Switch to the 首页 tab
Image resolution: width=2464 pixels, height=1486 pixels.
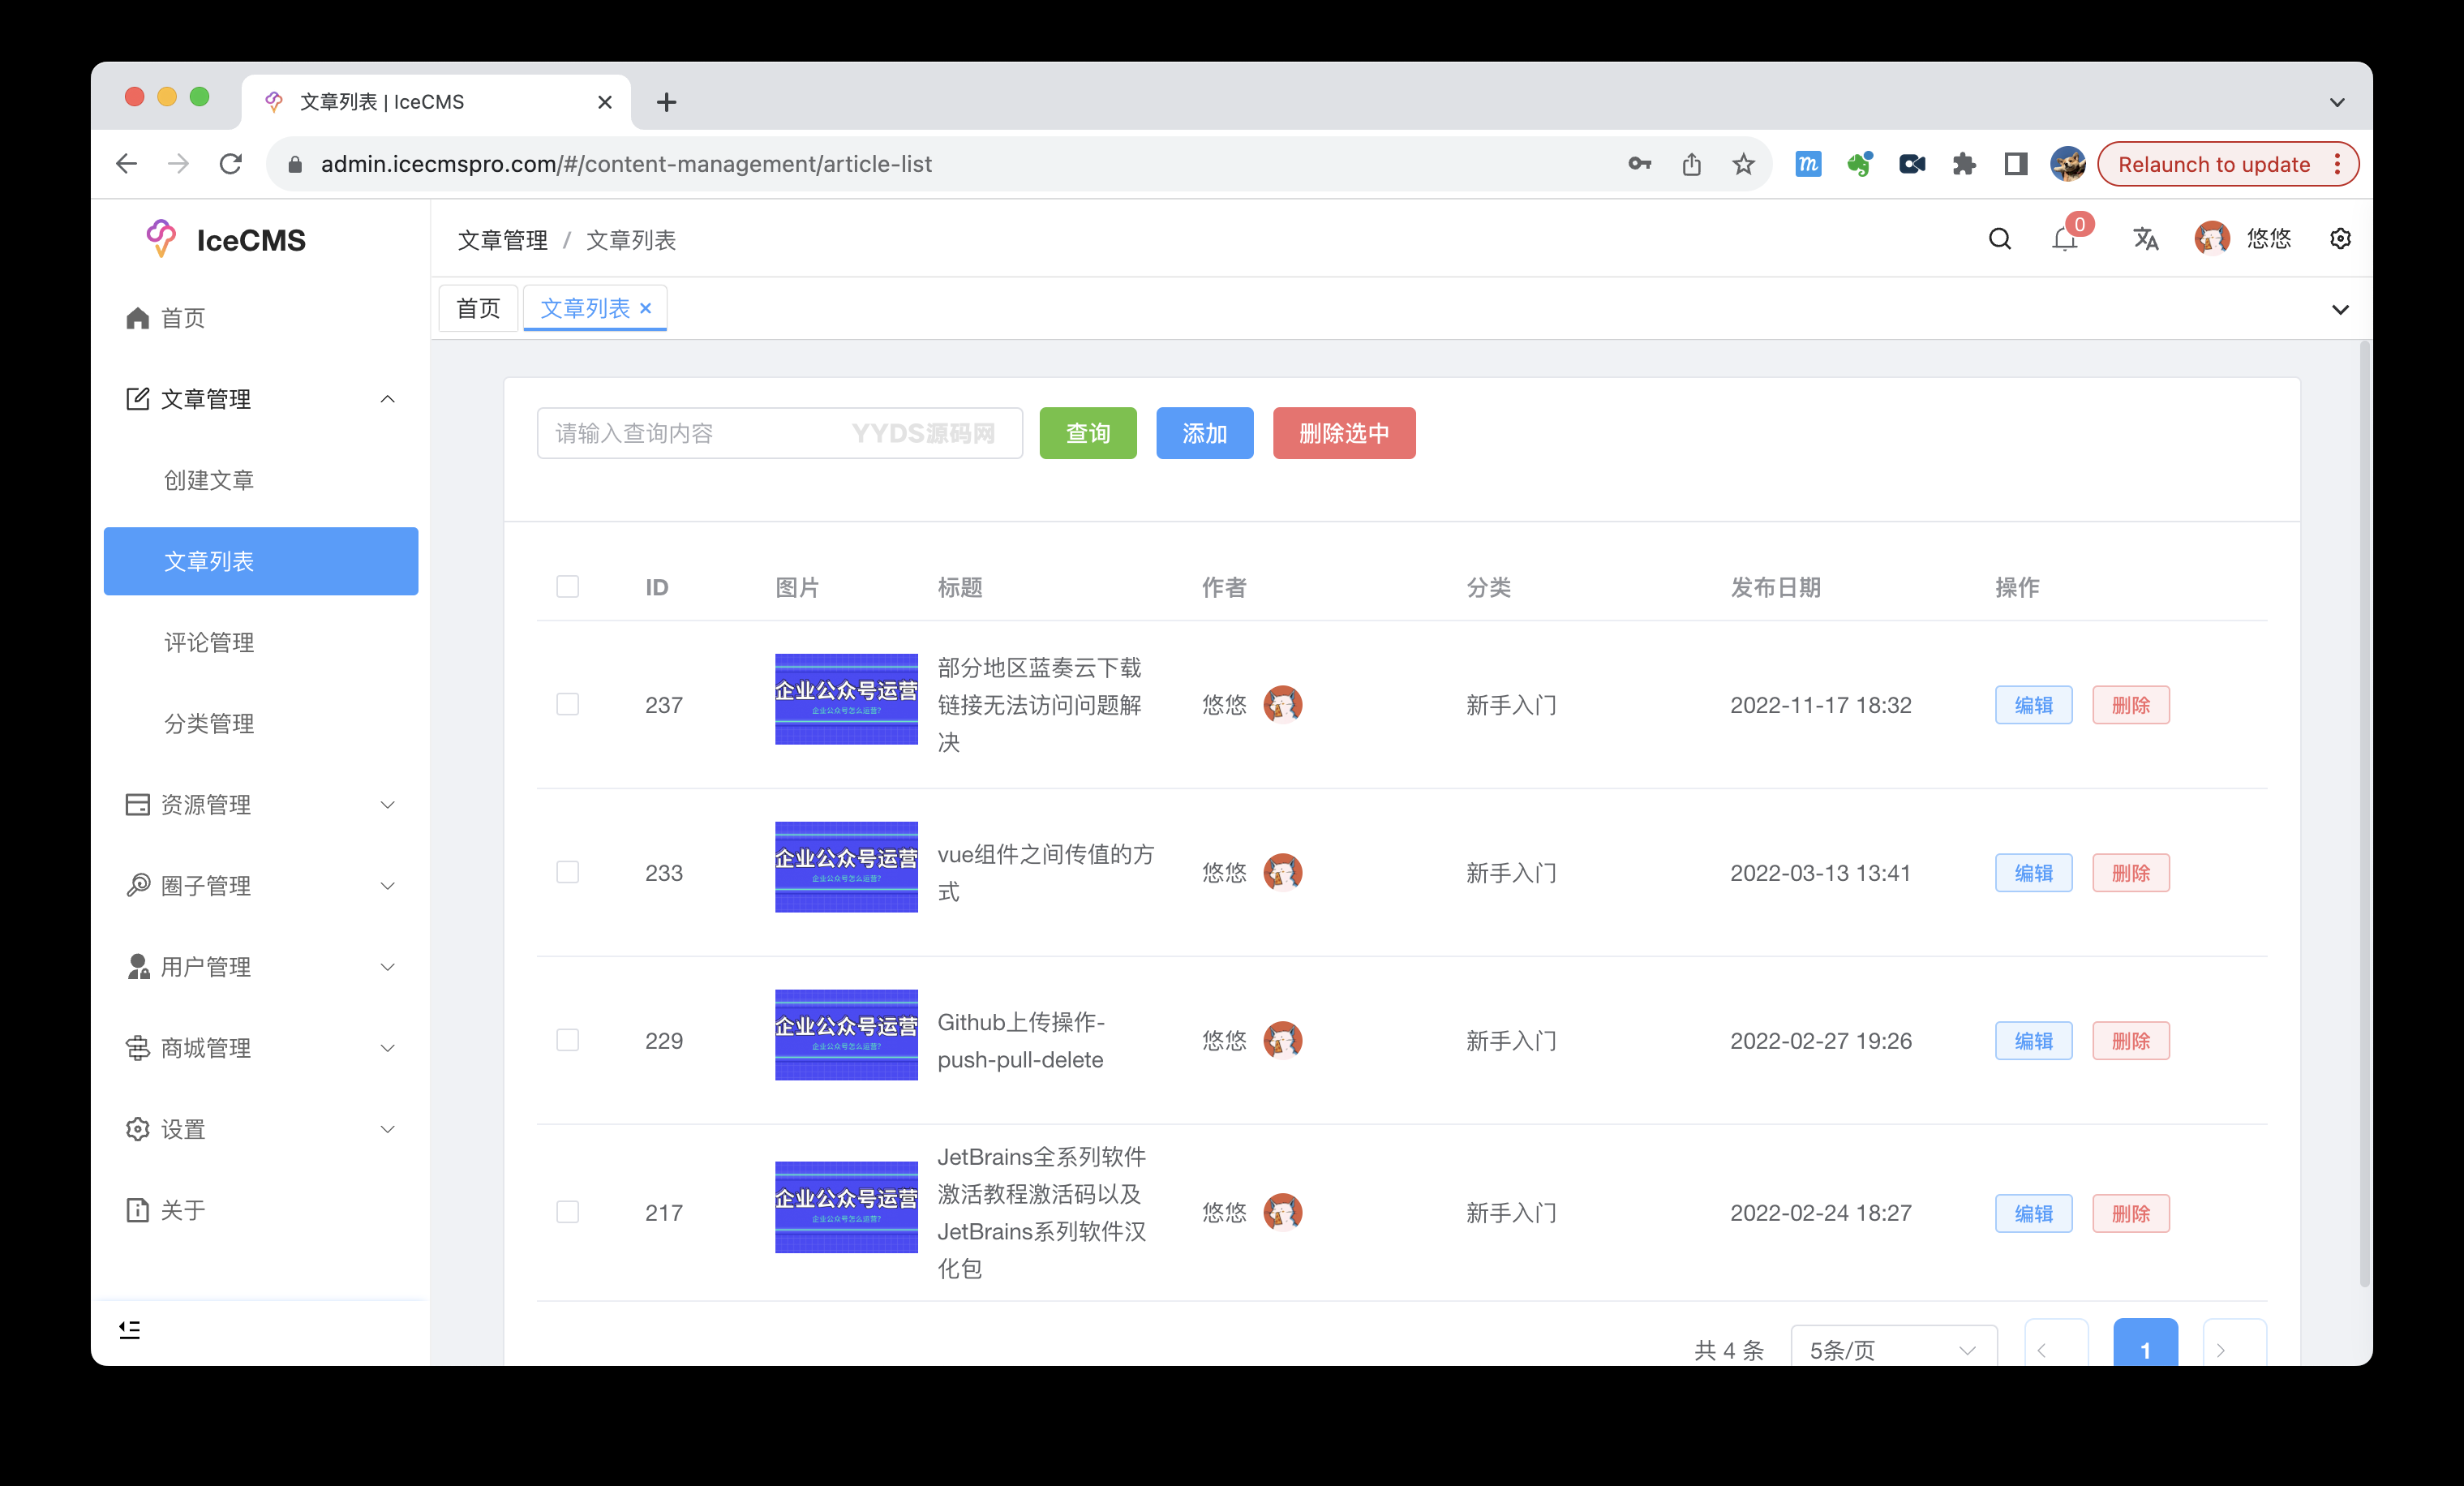click(477, 307)
